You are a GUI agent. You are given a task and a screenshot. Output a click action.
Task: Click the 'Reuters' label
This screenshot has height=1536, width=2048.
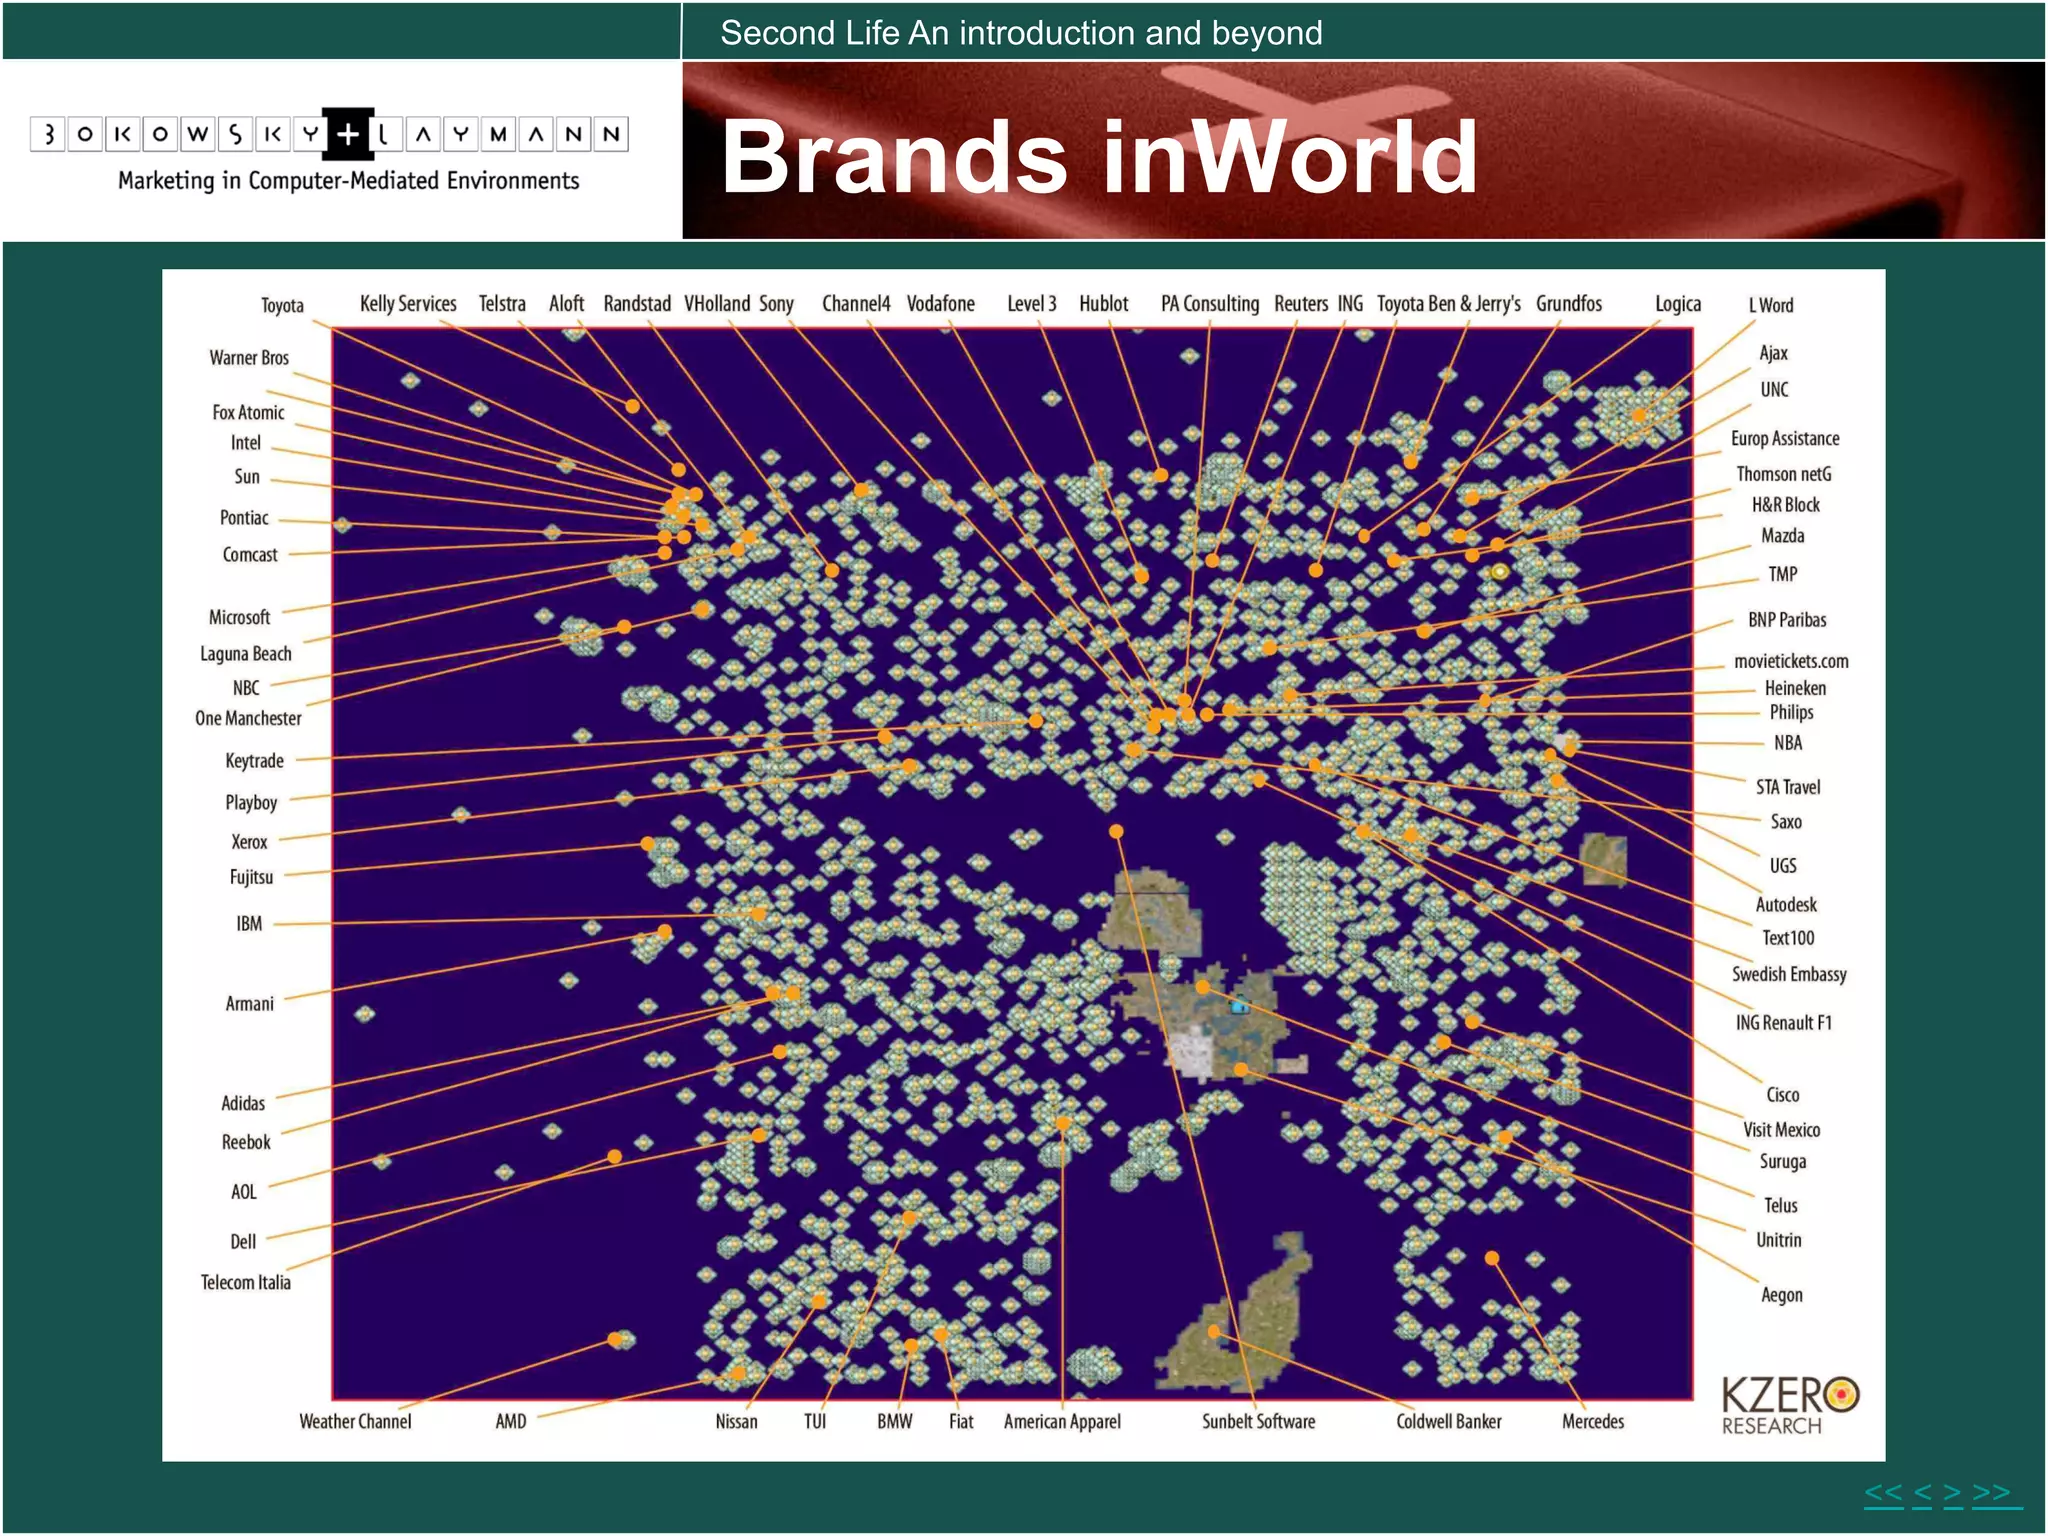coord(1301,304)
